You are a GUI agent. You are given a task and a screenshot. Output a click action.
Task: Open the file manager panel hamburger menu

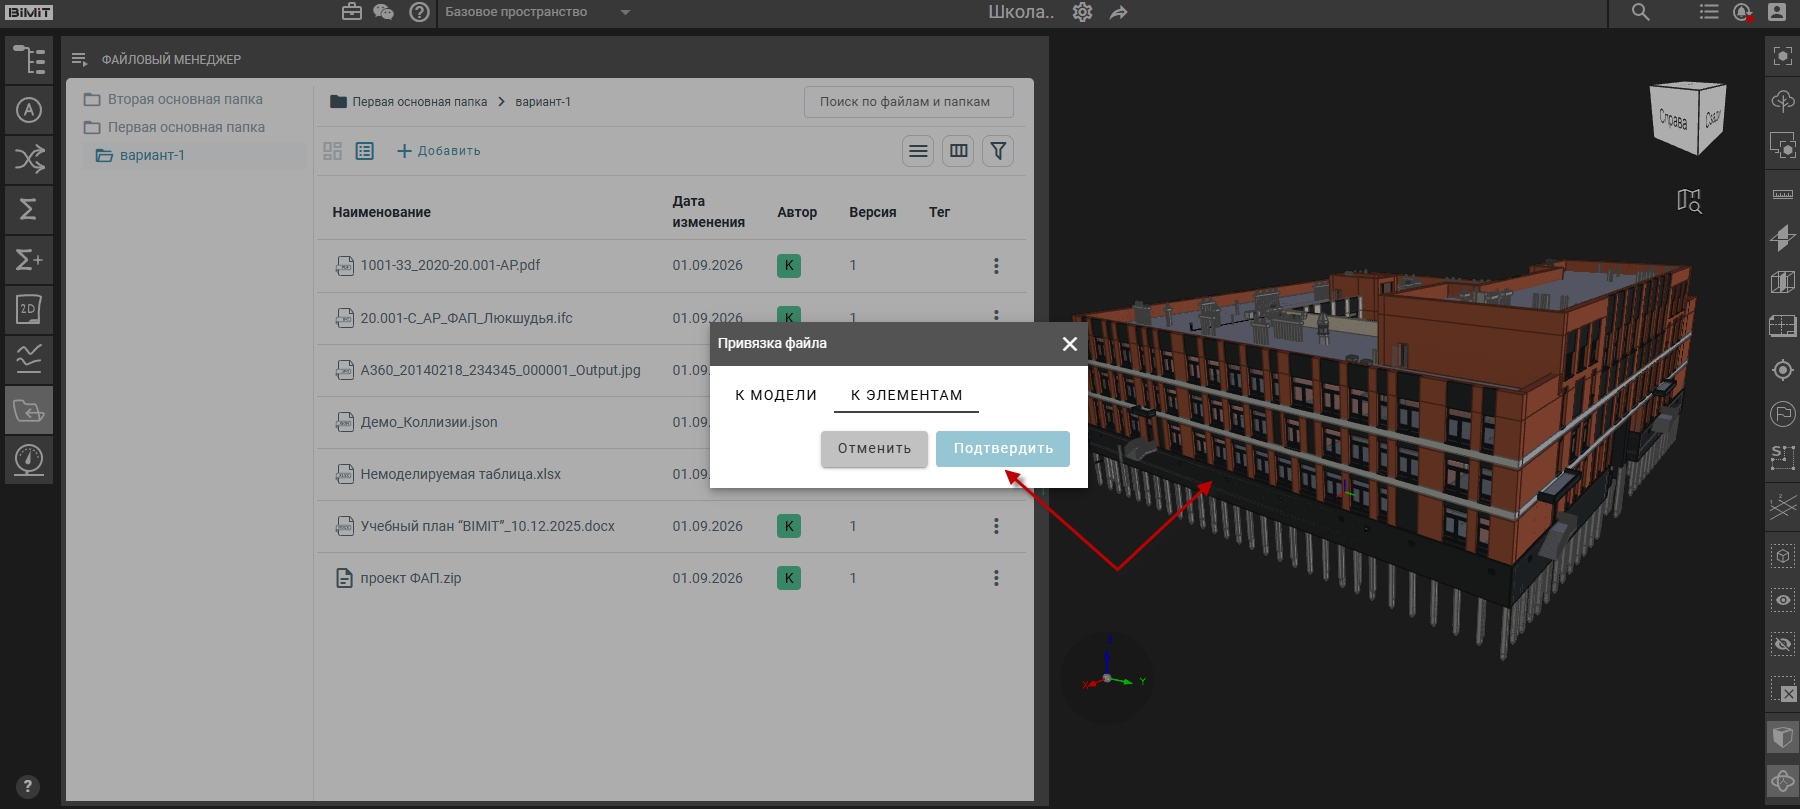point(79,60)
